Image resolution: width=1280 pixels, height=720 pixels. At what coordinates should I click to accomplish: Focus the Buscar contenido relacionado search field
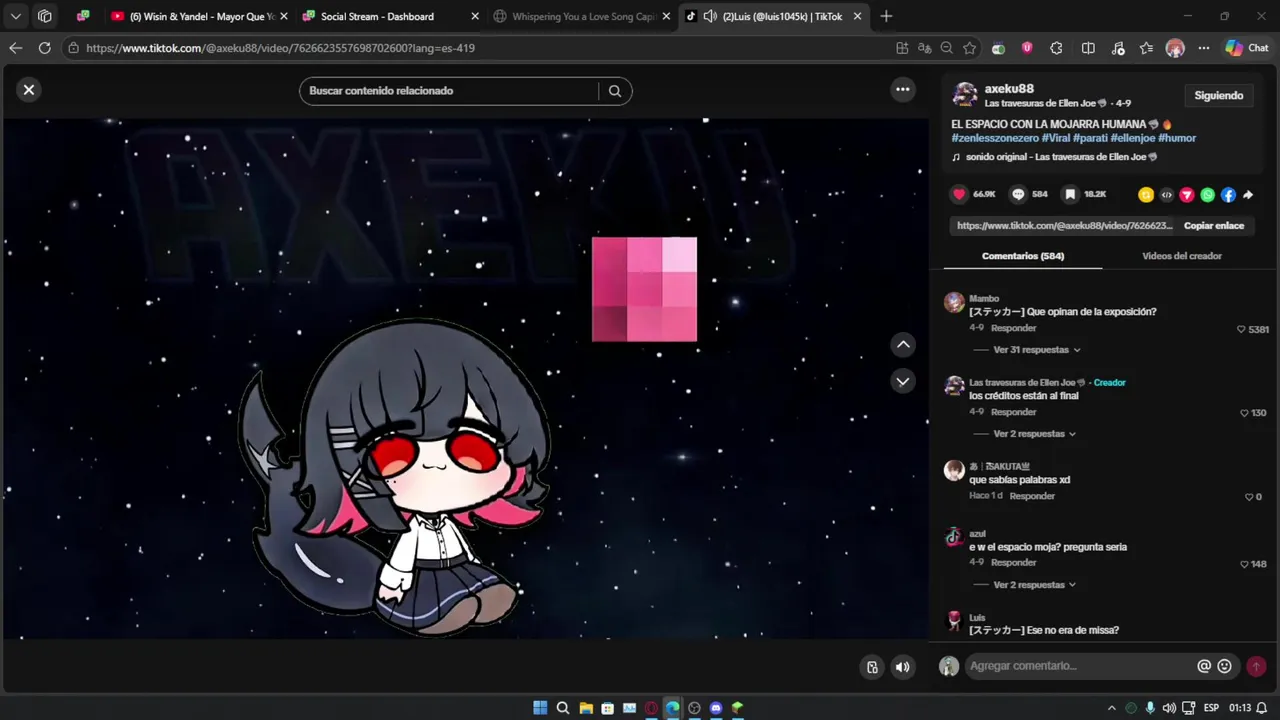point(452,91)
